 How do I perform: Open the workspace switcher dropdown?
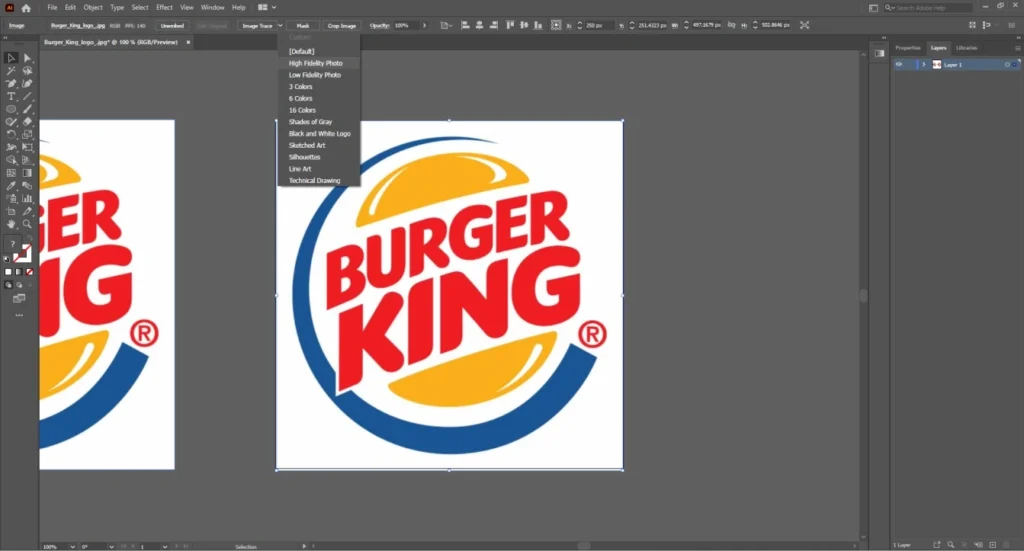[266, 8]
